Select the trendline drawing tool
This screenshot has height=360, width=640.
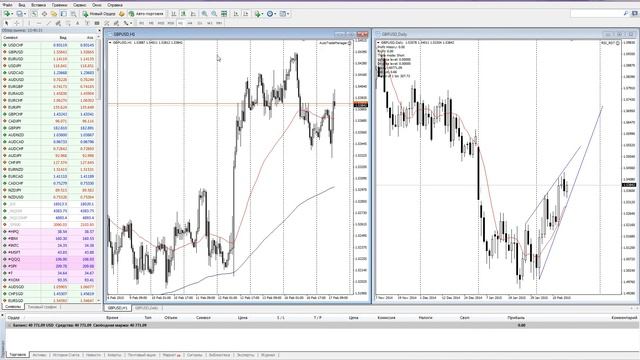(x=49, y=23)
